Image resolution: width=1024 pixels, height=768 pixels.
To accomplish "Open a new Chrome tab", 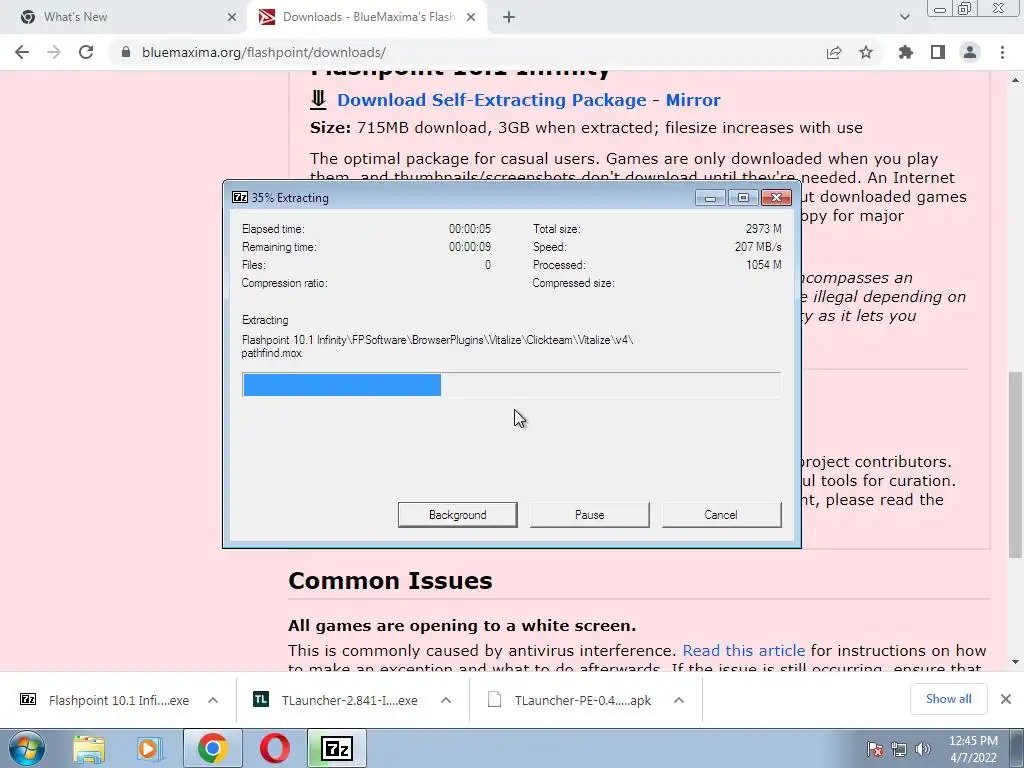I will click(x=509, y=17).
